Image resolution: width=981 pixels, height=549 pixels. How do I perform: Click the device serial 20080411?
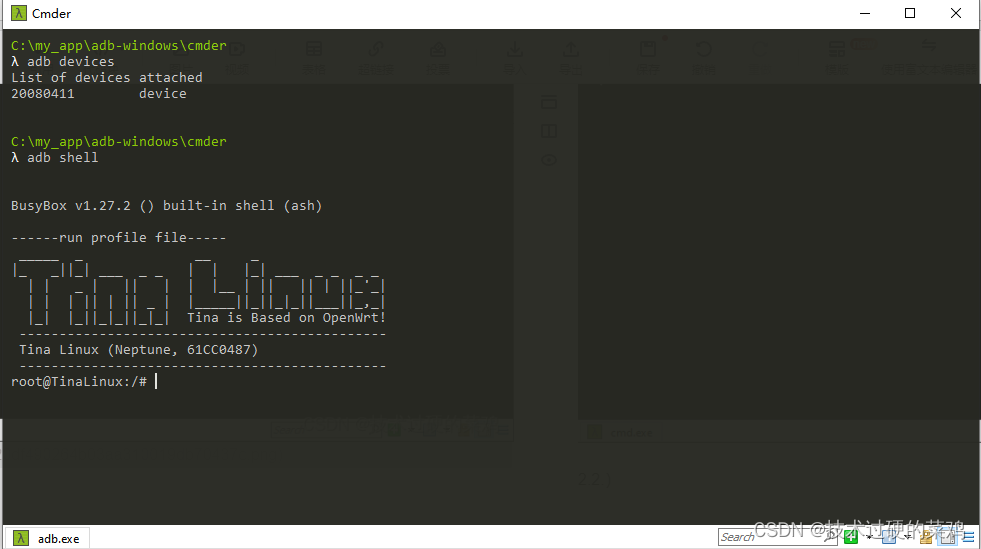[x=43, y=94]
